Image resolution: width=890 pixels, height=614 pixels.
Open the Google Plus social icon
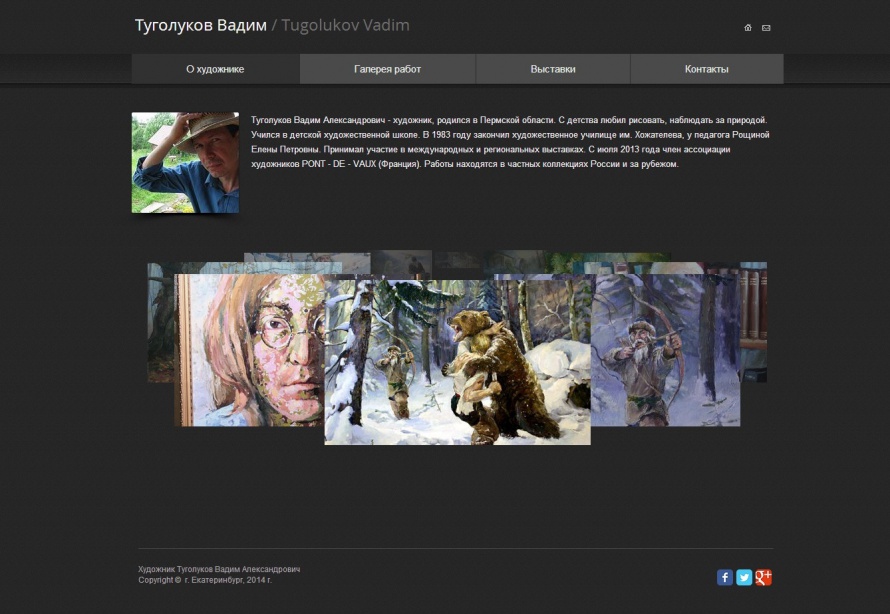763,577
